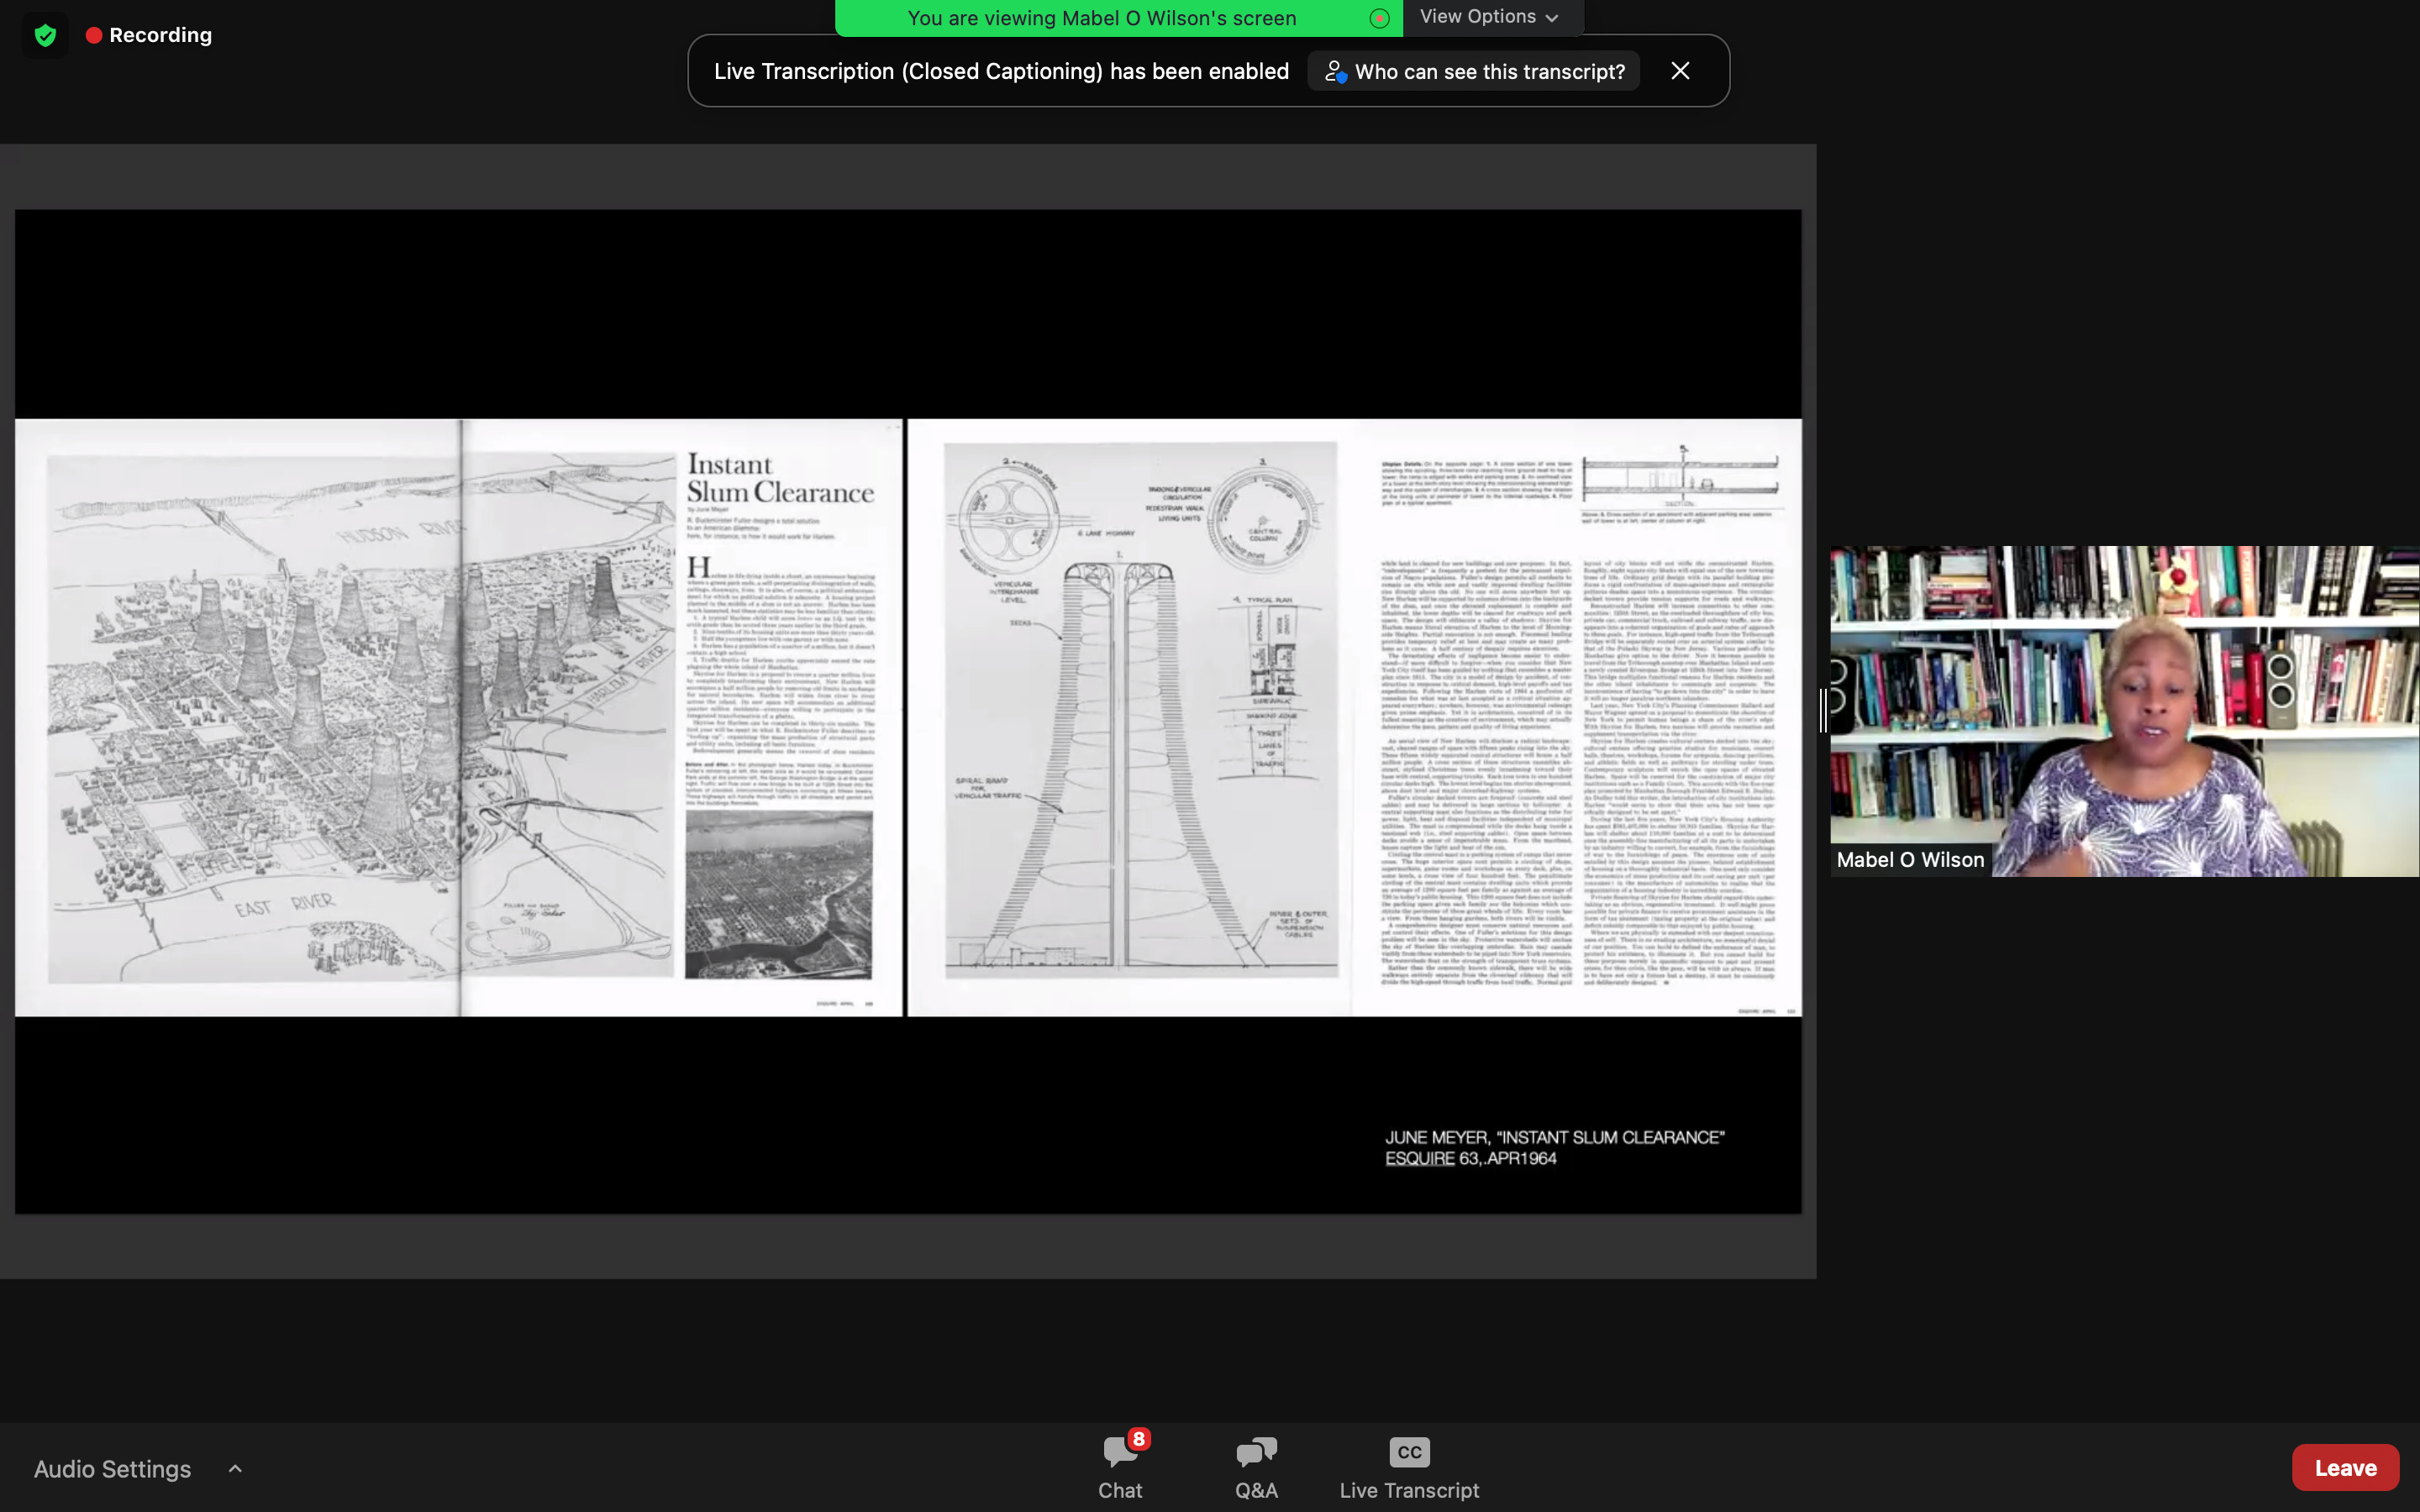
Task: Leave the meeting
Action: tap(2345, 1467)
